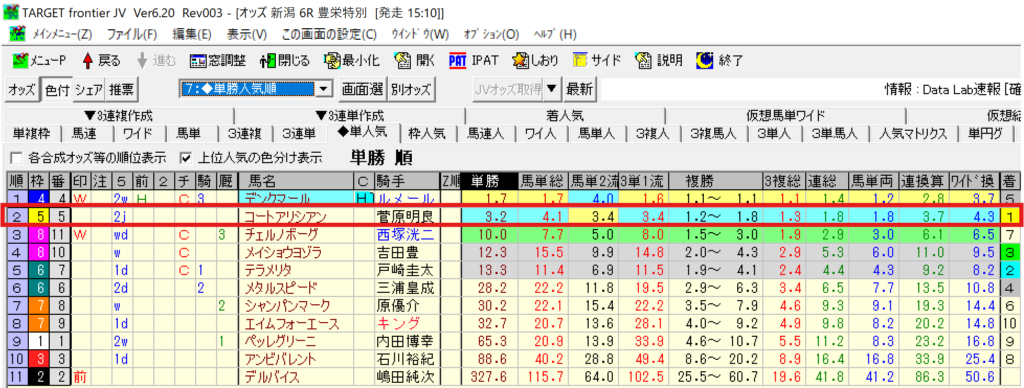Toggle the 色付 view mode button
This screenshot has width=1024, height=388.
coord(56,89)
